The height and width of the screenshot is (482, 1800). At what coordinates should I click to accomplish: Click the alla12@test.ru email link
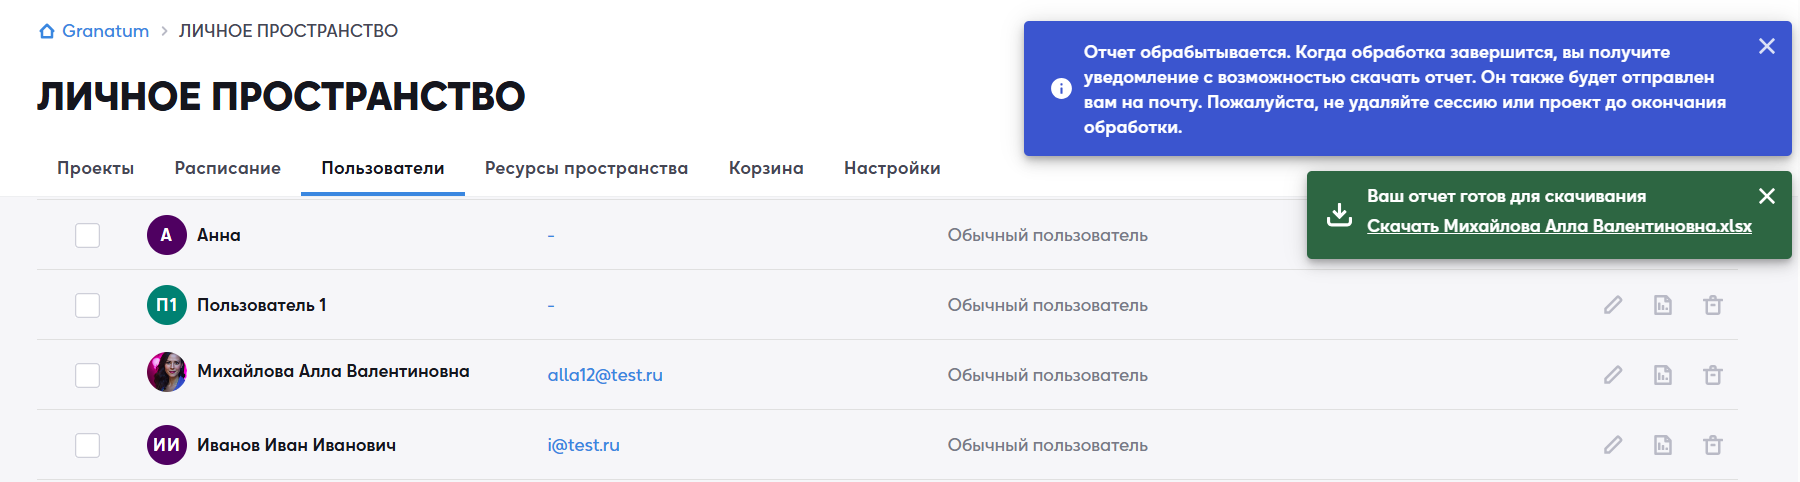click(605, 375)
